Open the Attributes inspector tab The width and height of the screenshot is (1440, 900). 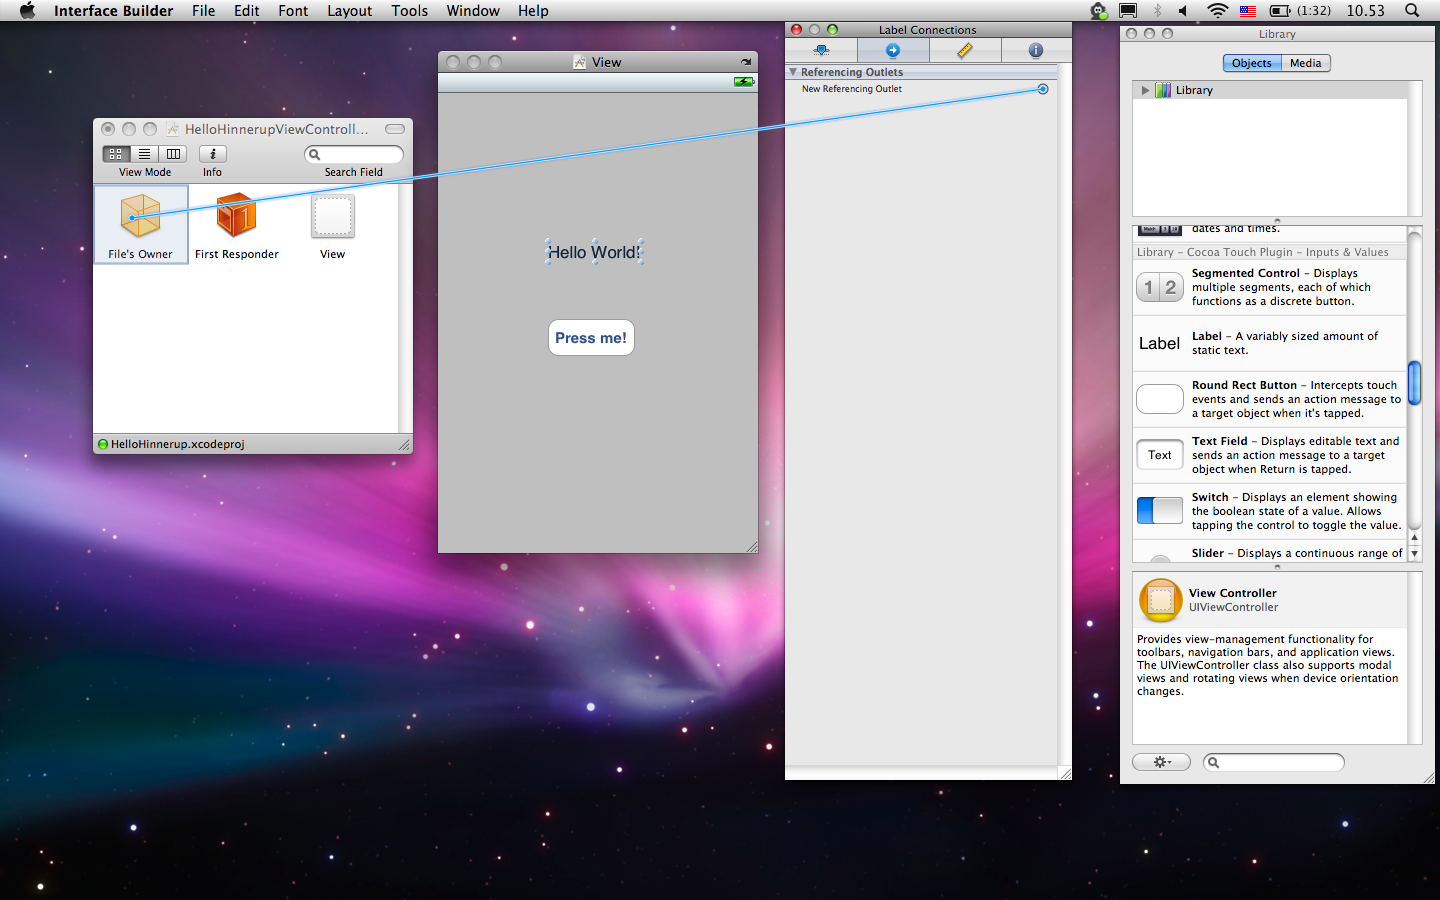click(x=821, y=50)
